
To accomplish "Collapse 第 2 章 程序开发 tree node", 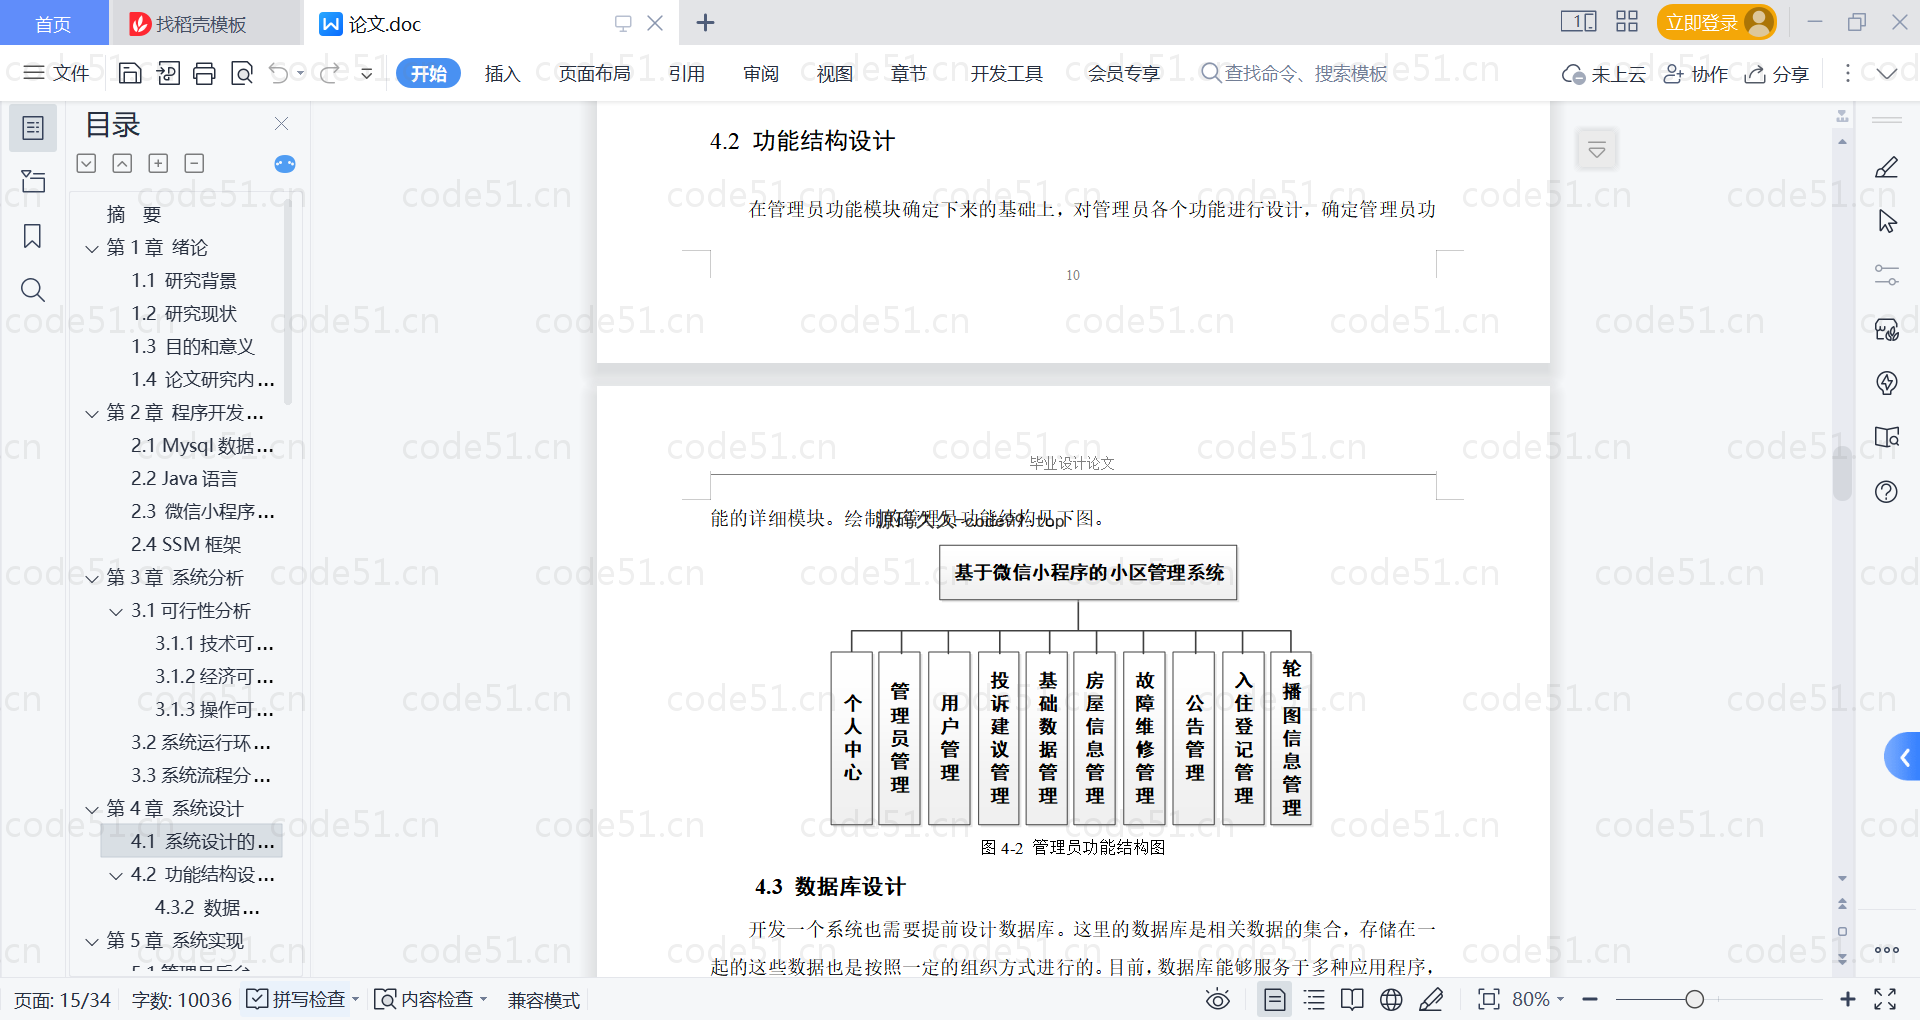I will click(91, 413).
